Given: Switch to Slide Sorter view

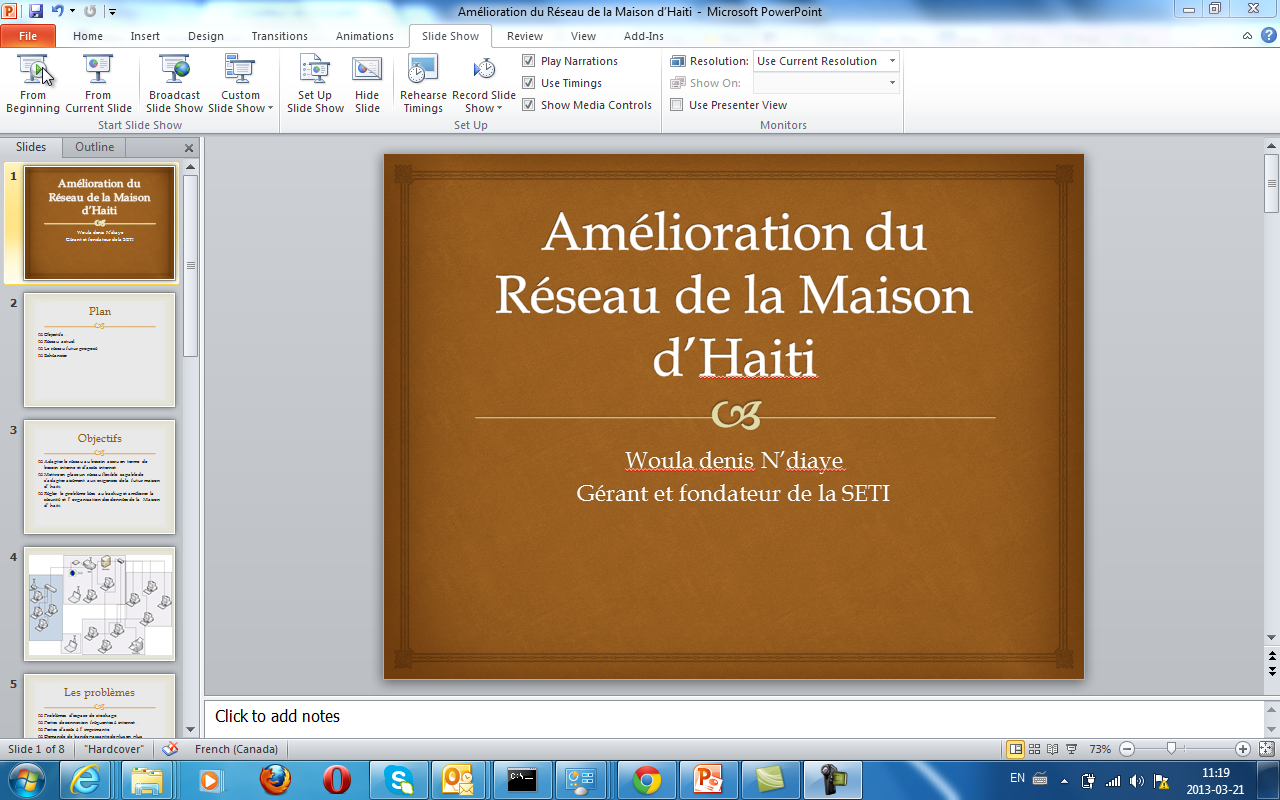Looking at the screenshot, I should tap(1035, 749).
